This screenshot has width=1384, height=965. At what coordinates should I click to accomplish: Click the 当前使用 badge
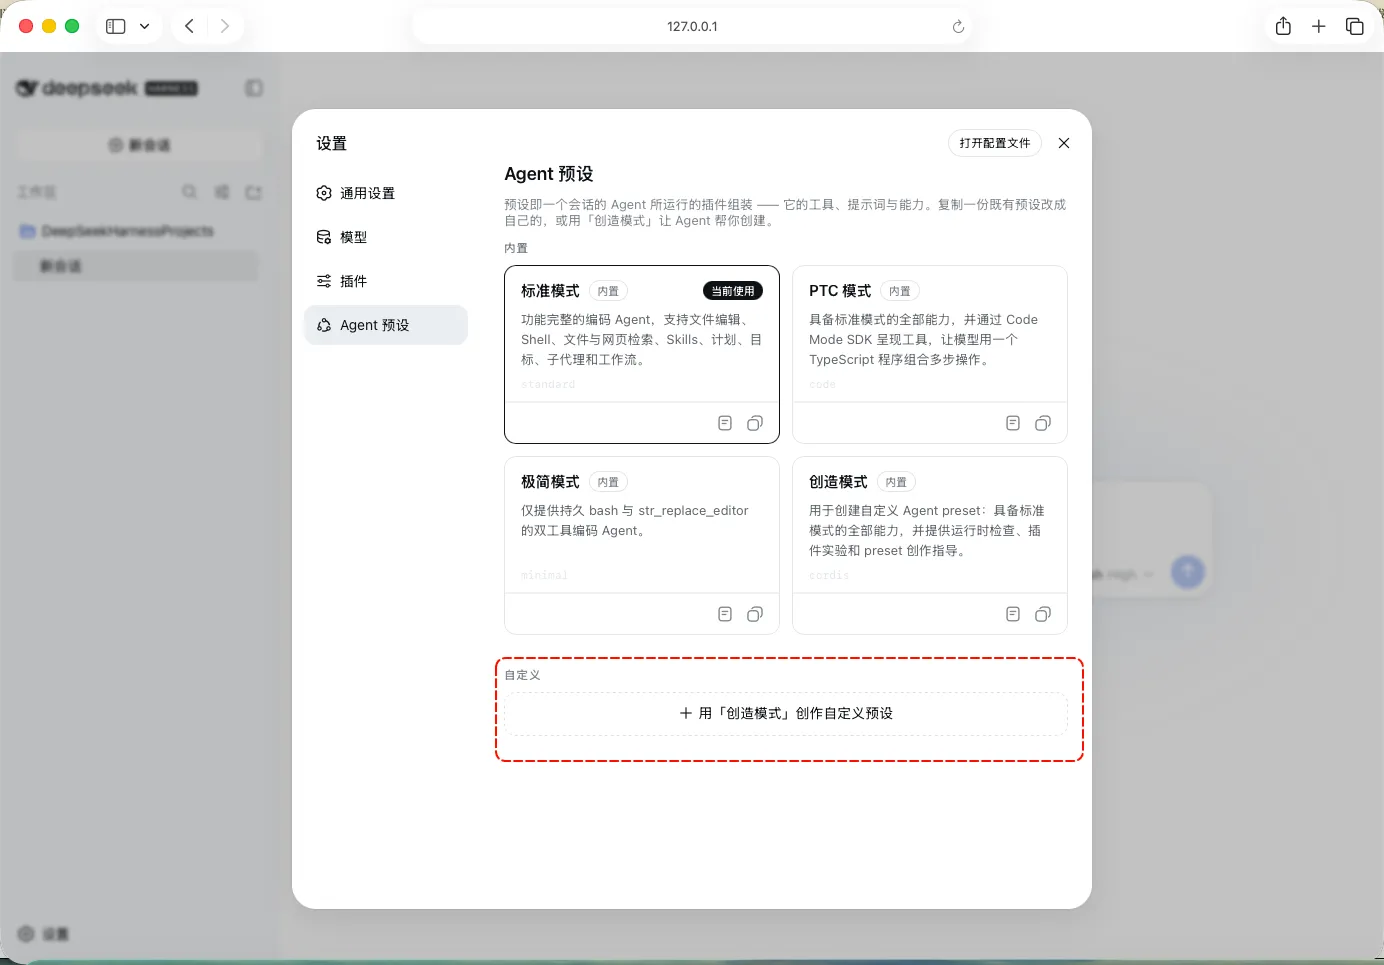733,291
